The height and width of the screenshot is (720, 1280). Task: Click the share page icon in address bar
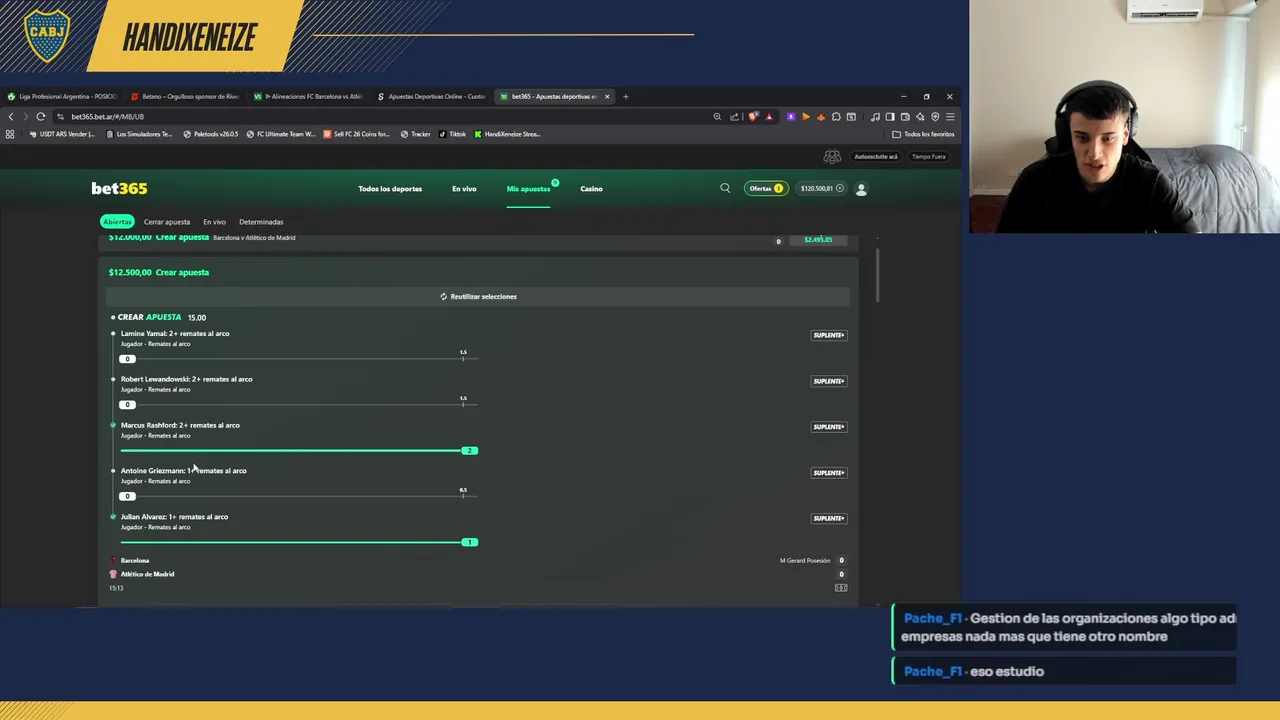coord(734,116)
